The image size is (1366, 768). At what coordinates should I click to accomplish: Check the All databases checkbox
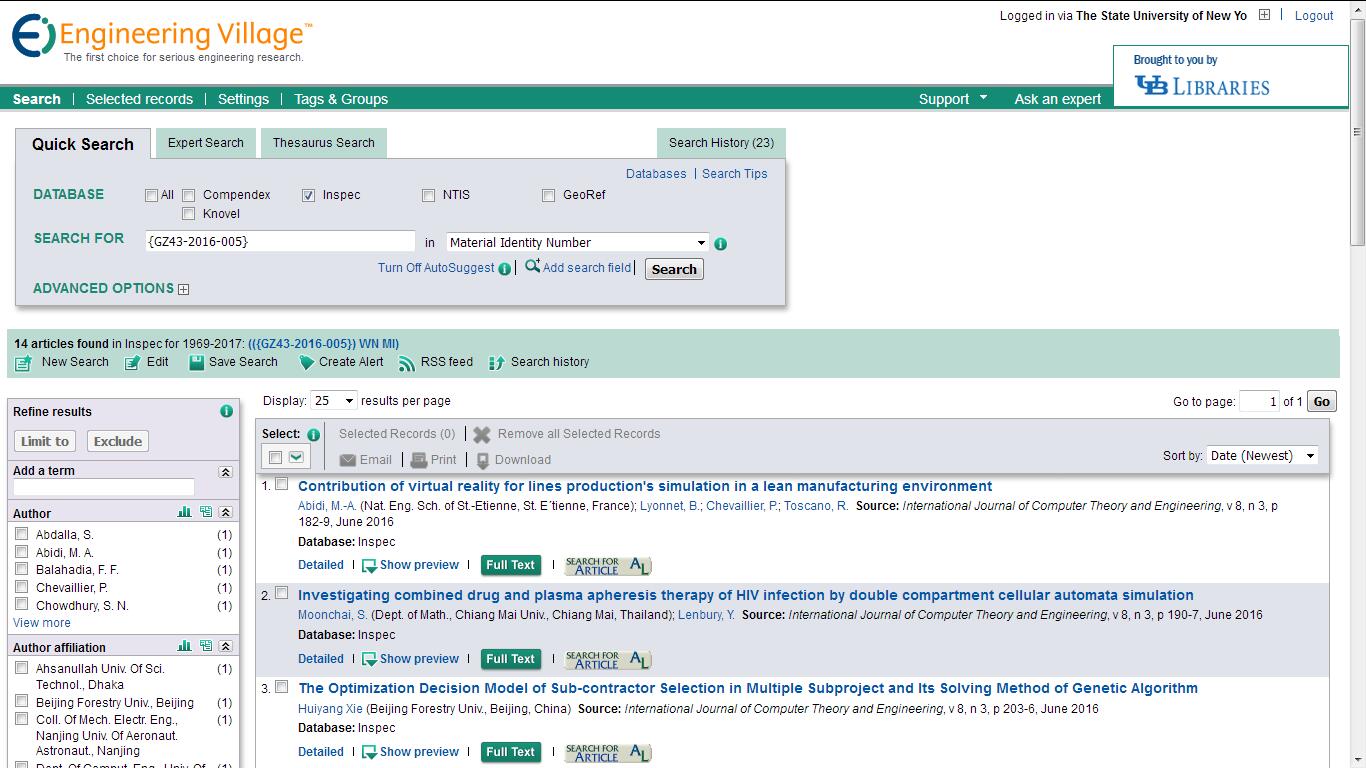[151, 196]
